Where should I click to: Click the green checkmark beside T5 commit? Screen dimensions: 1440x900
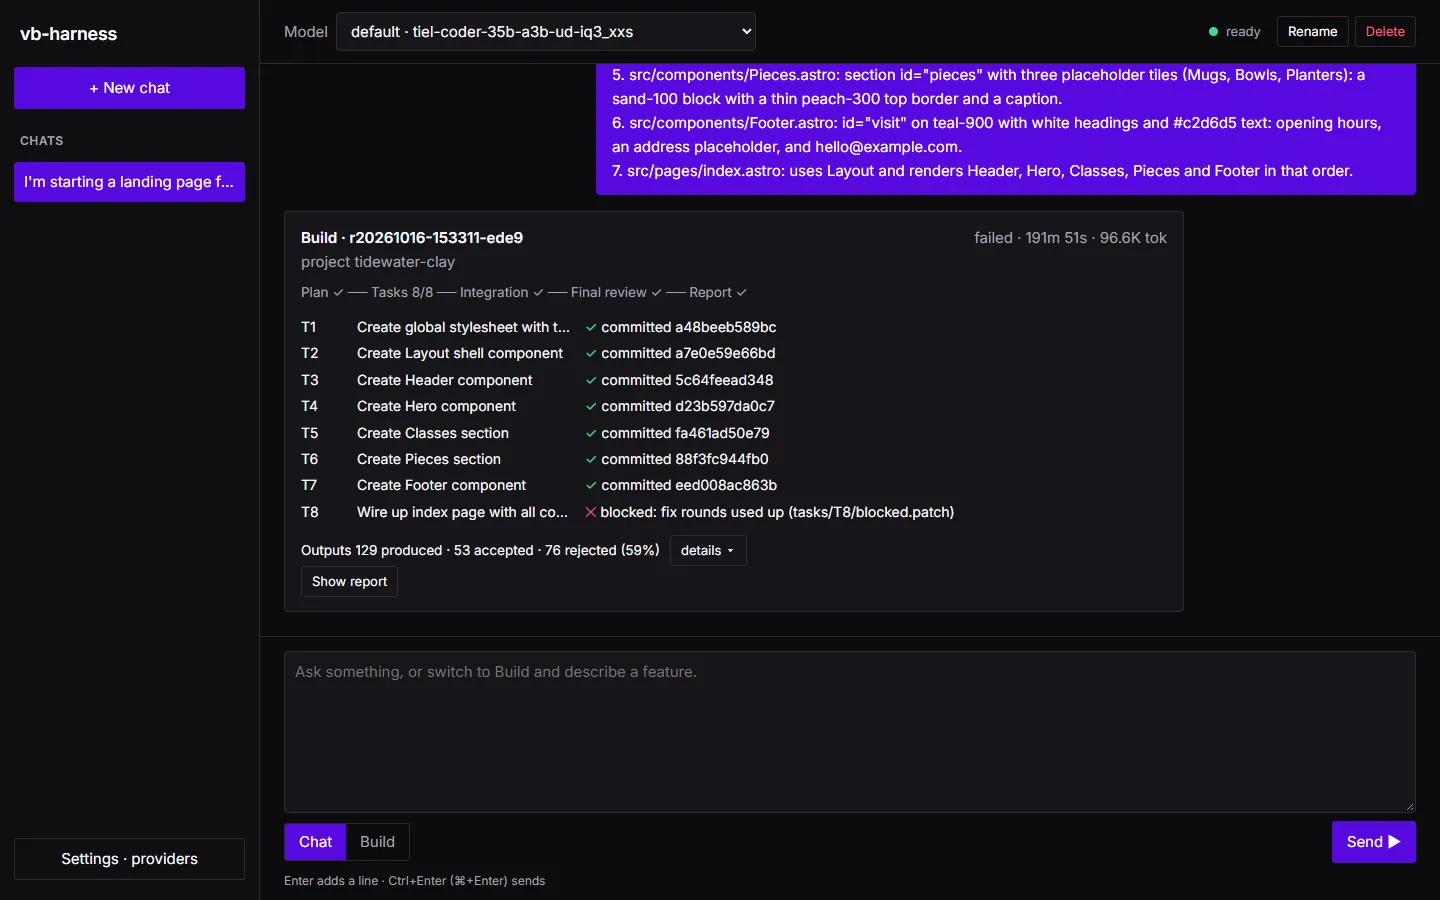click(x=591, y=433)
